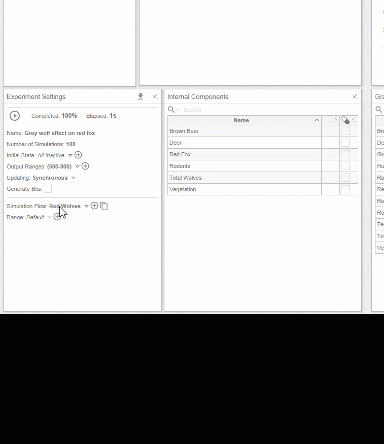This screenshot has height=444, width=384.
Task: Edit the experiment name 'Grey wolf affect on red fox'
Action: [60, 133]
